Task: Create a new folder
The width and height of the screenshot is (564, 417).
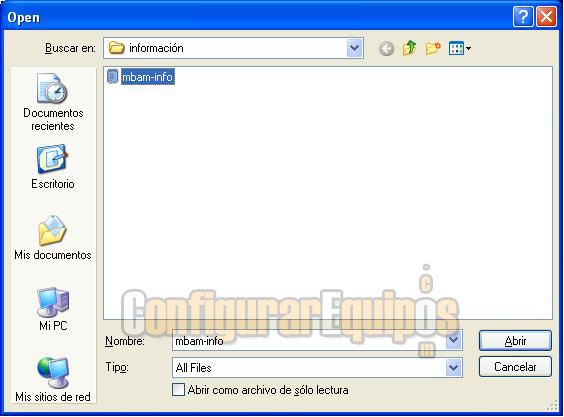Action: 433,48
